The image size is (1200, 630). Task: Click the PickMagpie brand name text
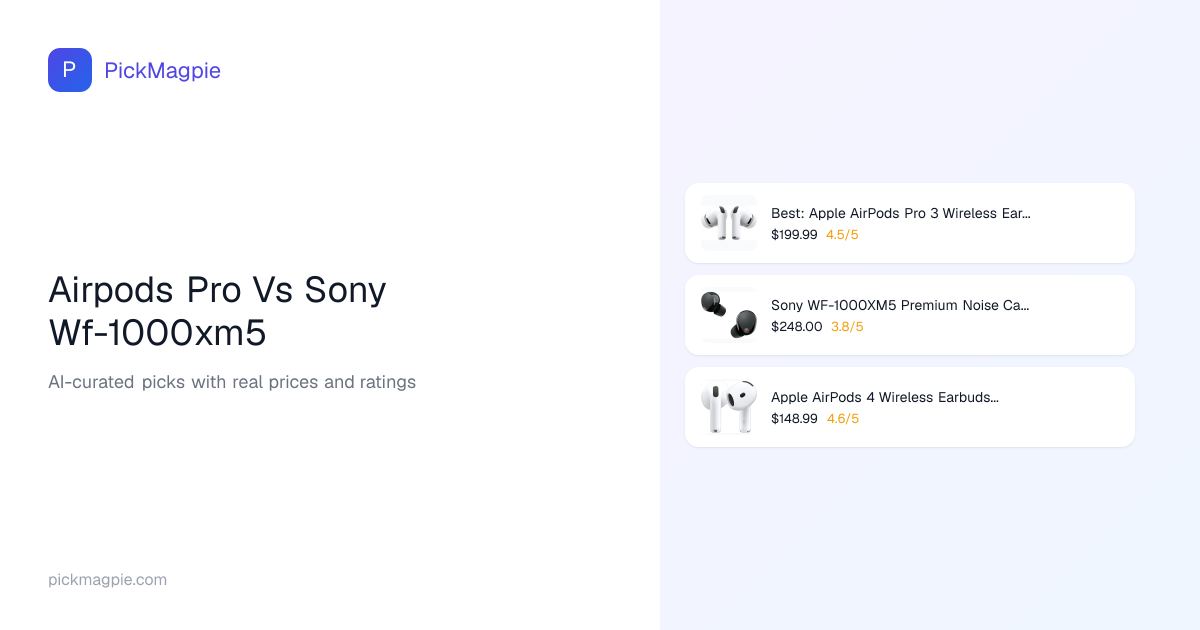pos(162,70)
